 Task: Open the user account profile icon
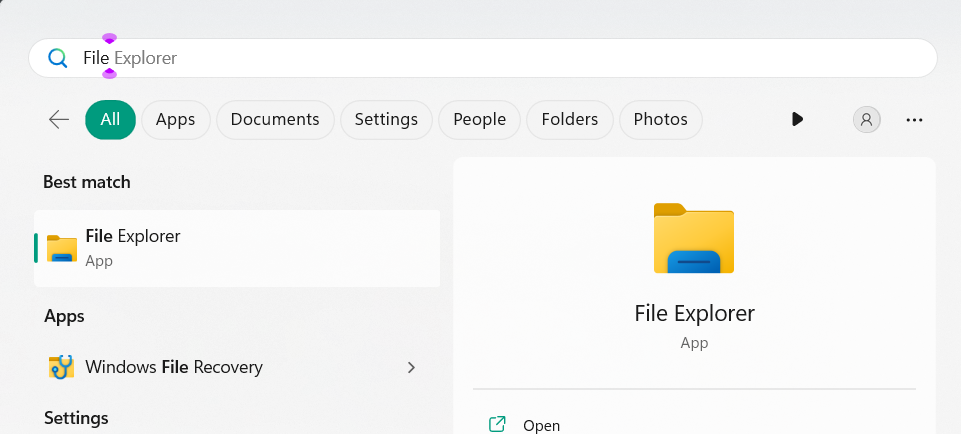[866, 120]
